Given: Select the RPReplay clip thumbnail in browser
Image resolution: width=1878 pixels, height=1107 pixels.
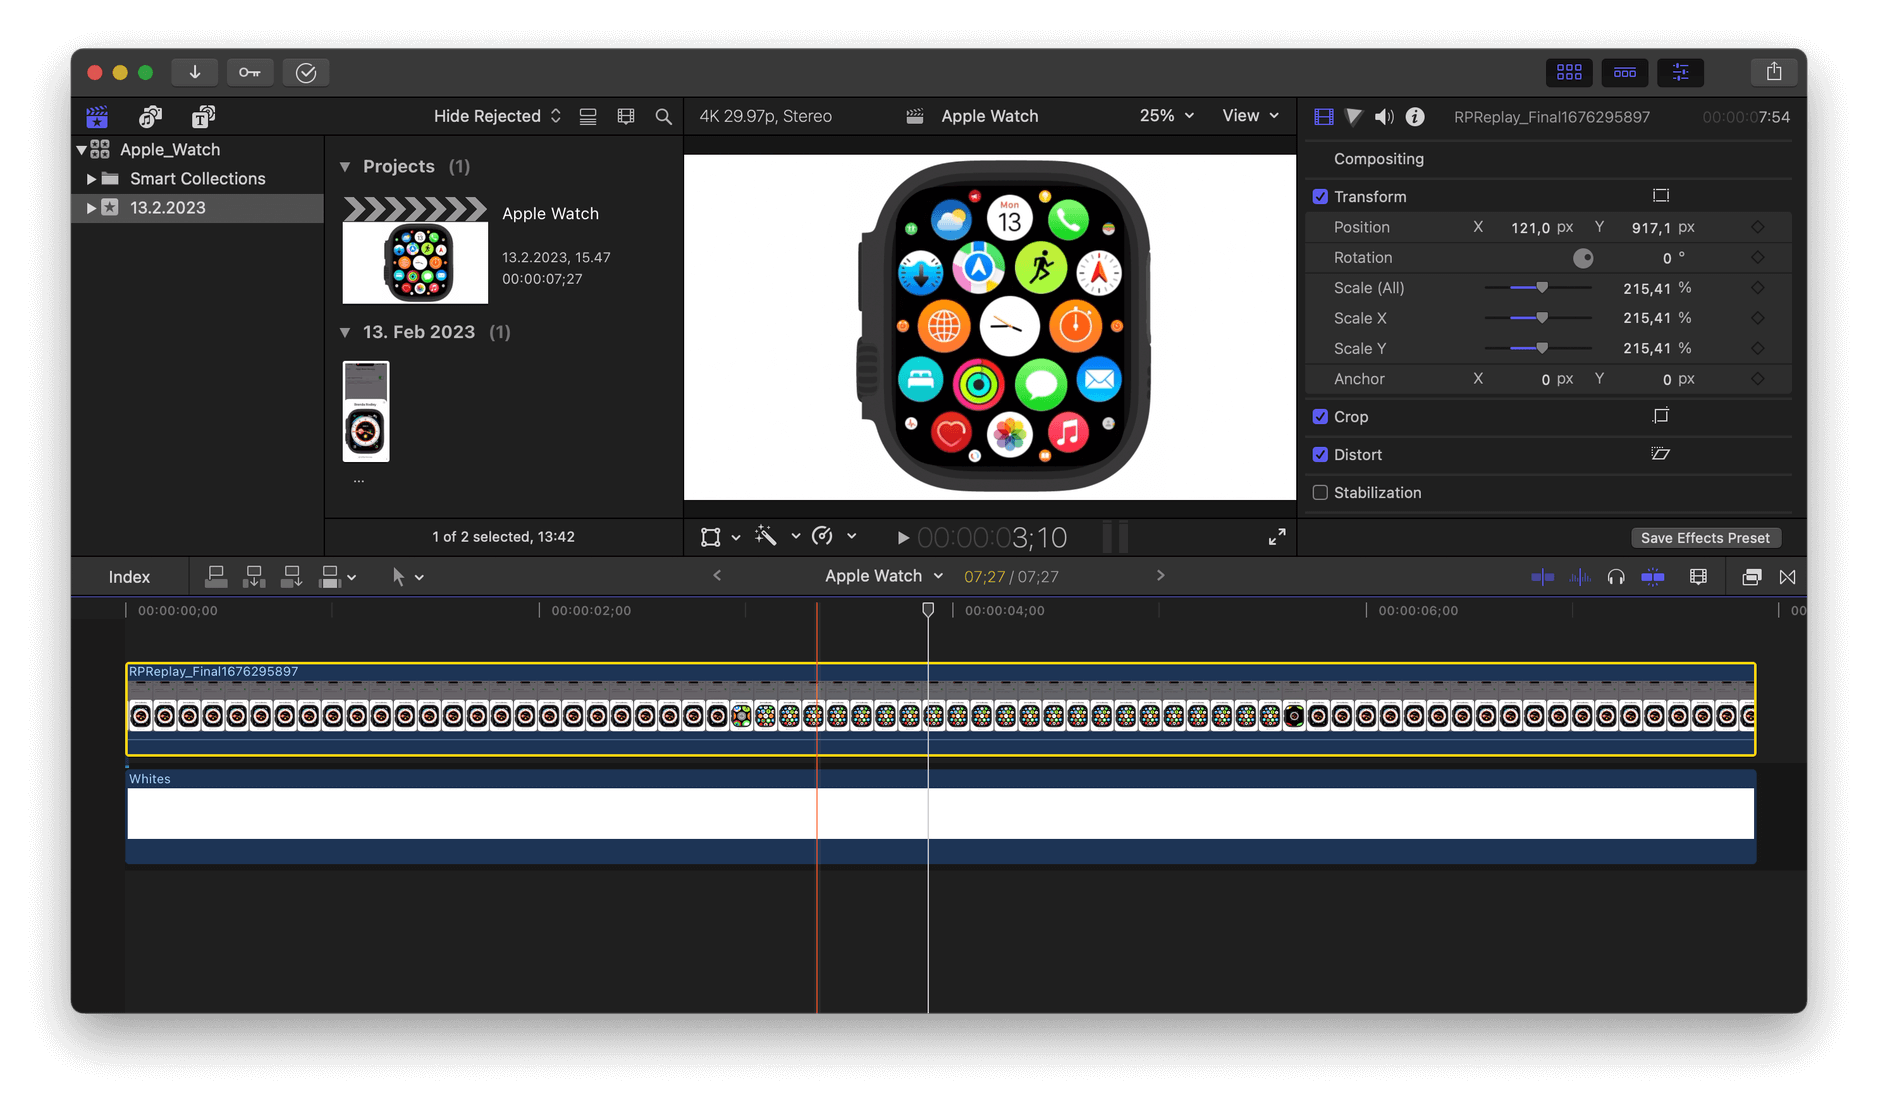Looking at the screenshot, I should coord(366,411).
